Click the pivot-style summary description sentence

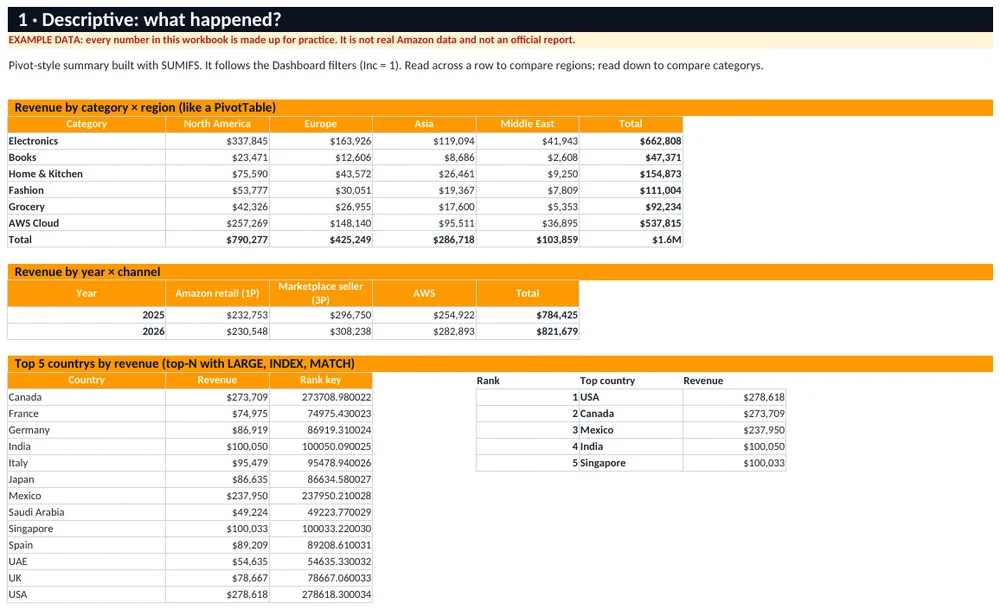point(386,65)
